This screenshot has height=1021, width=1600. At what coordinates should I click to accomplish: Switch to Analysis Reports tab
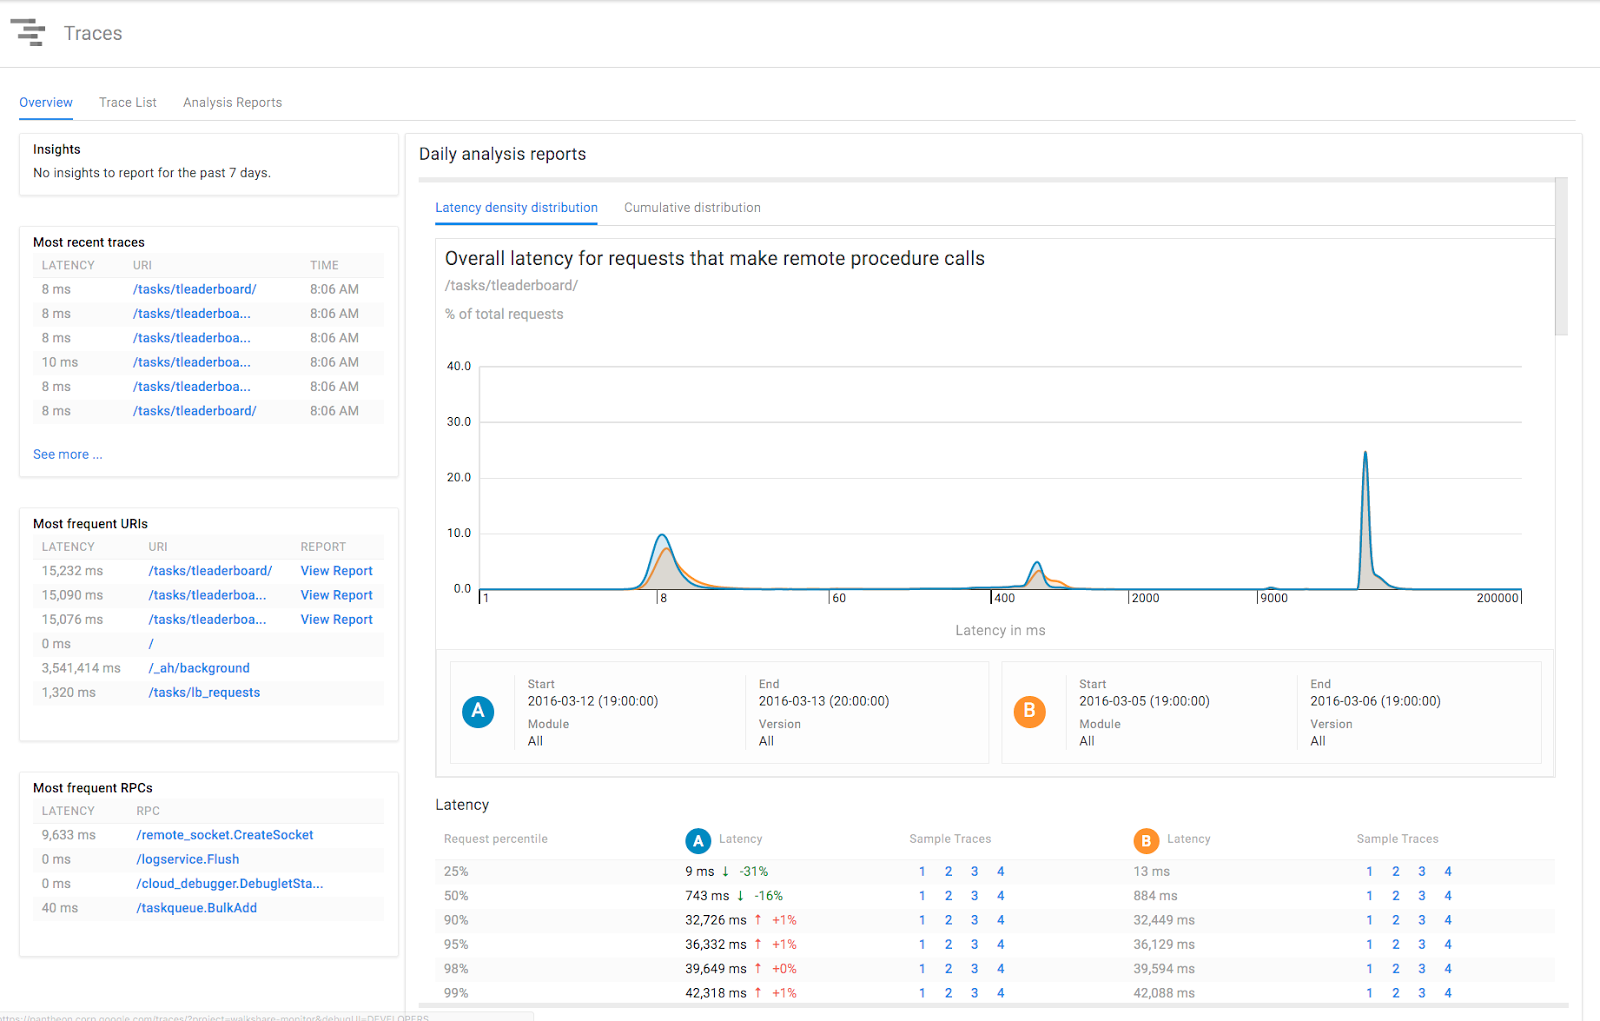click(232, 102)
